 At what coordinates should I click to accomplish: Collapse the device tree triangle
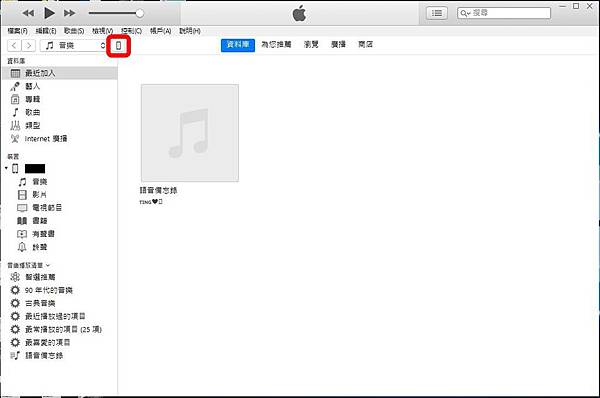coord(7,168)
